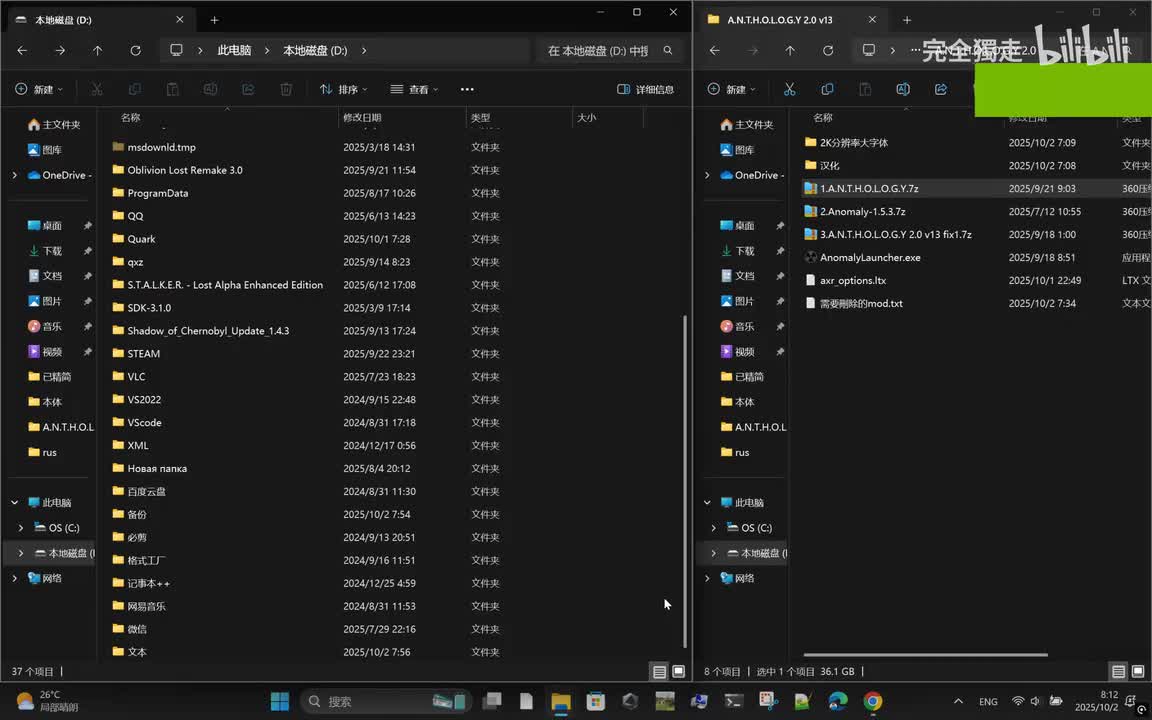The width and height of the screenshot is (1152, 720).
Task: Go back in right window navigation
Action: (x=714, y=50)
